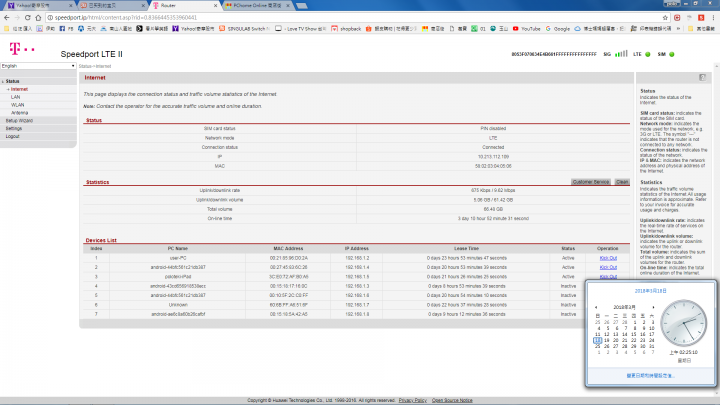Open the Chrome three-dot menu

713,17
